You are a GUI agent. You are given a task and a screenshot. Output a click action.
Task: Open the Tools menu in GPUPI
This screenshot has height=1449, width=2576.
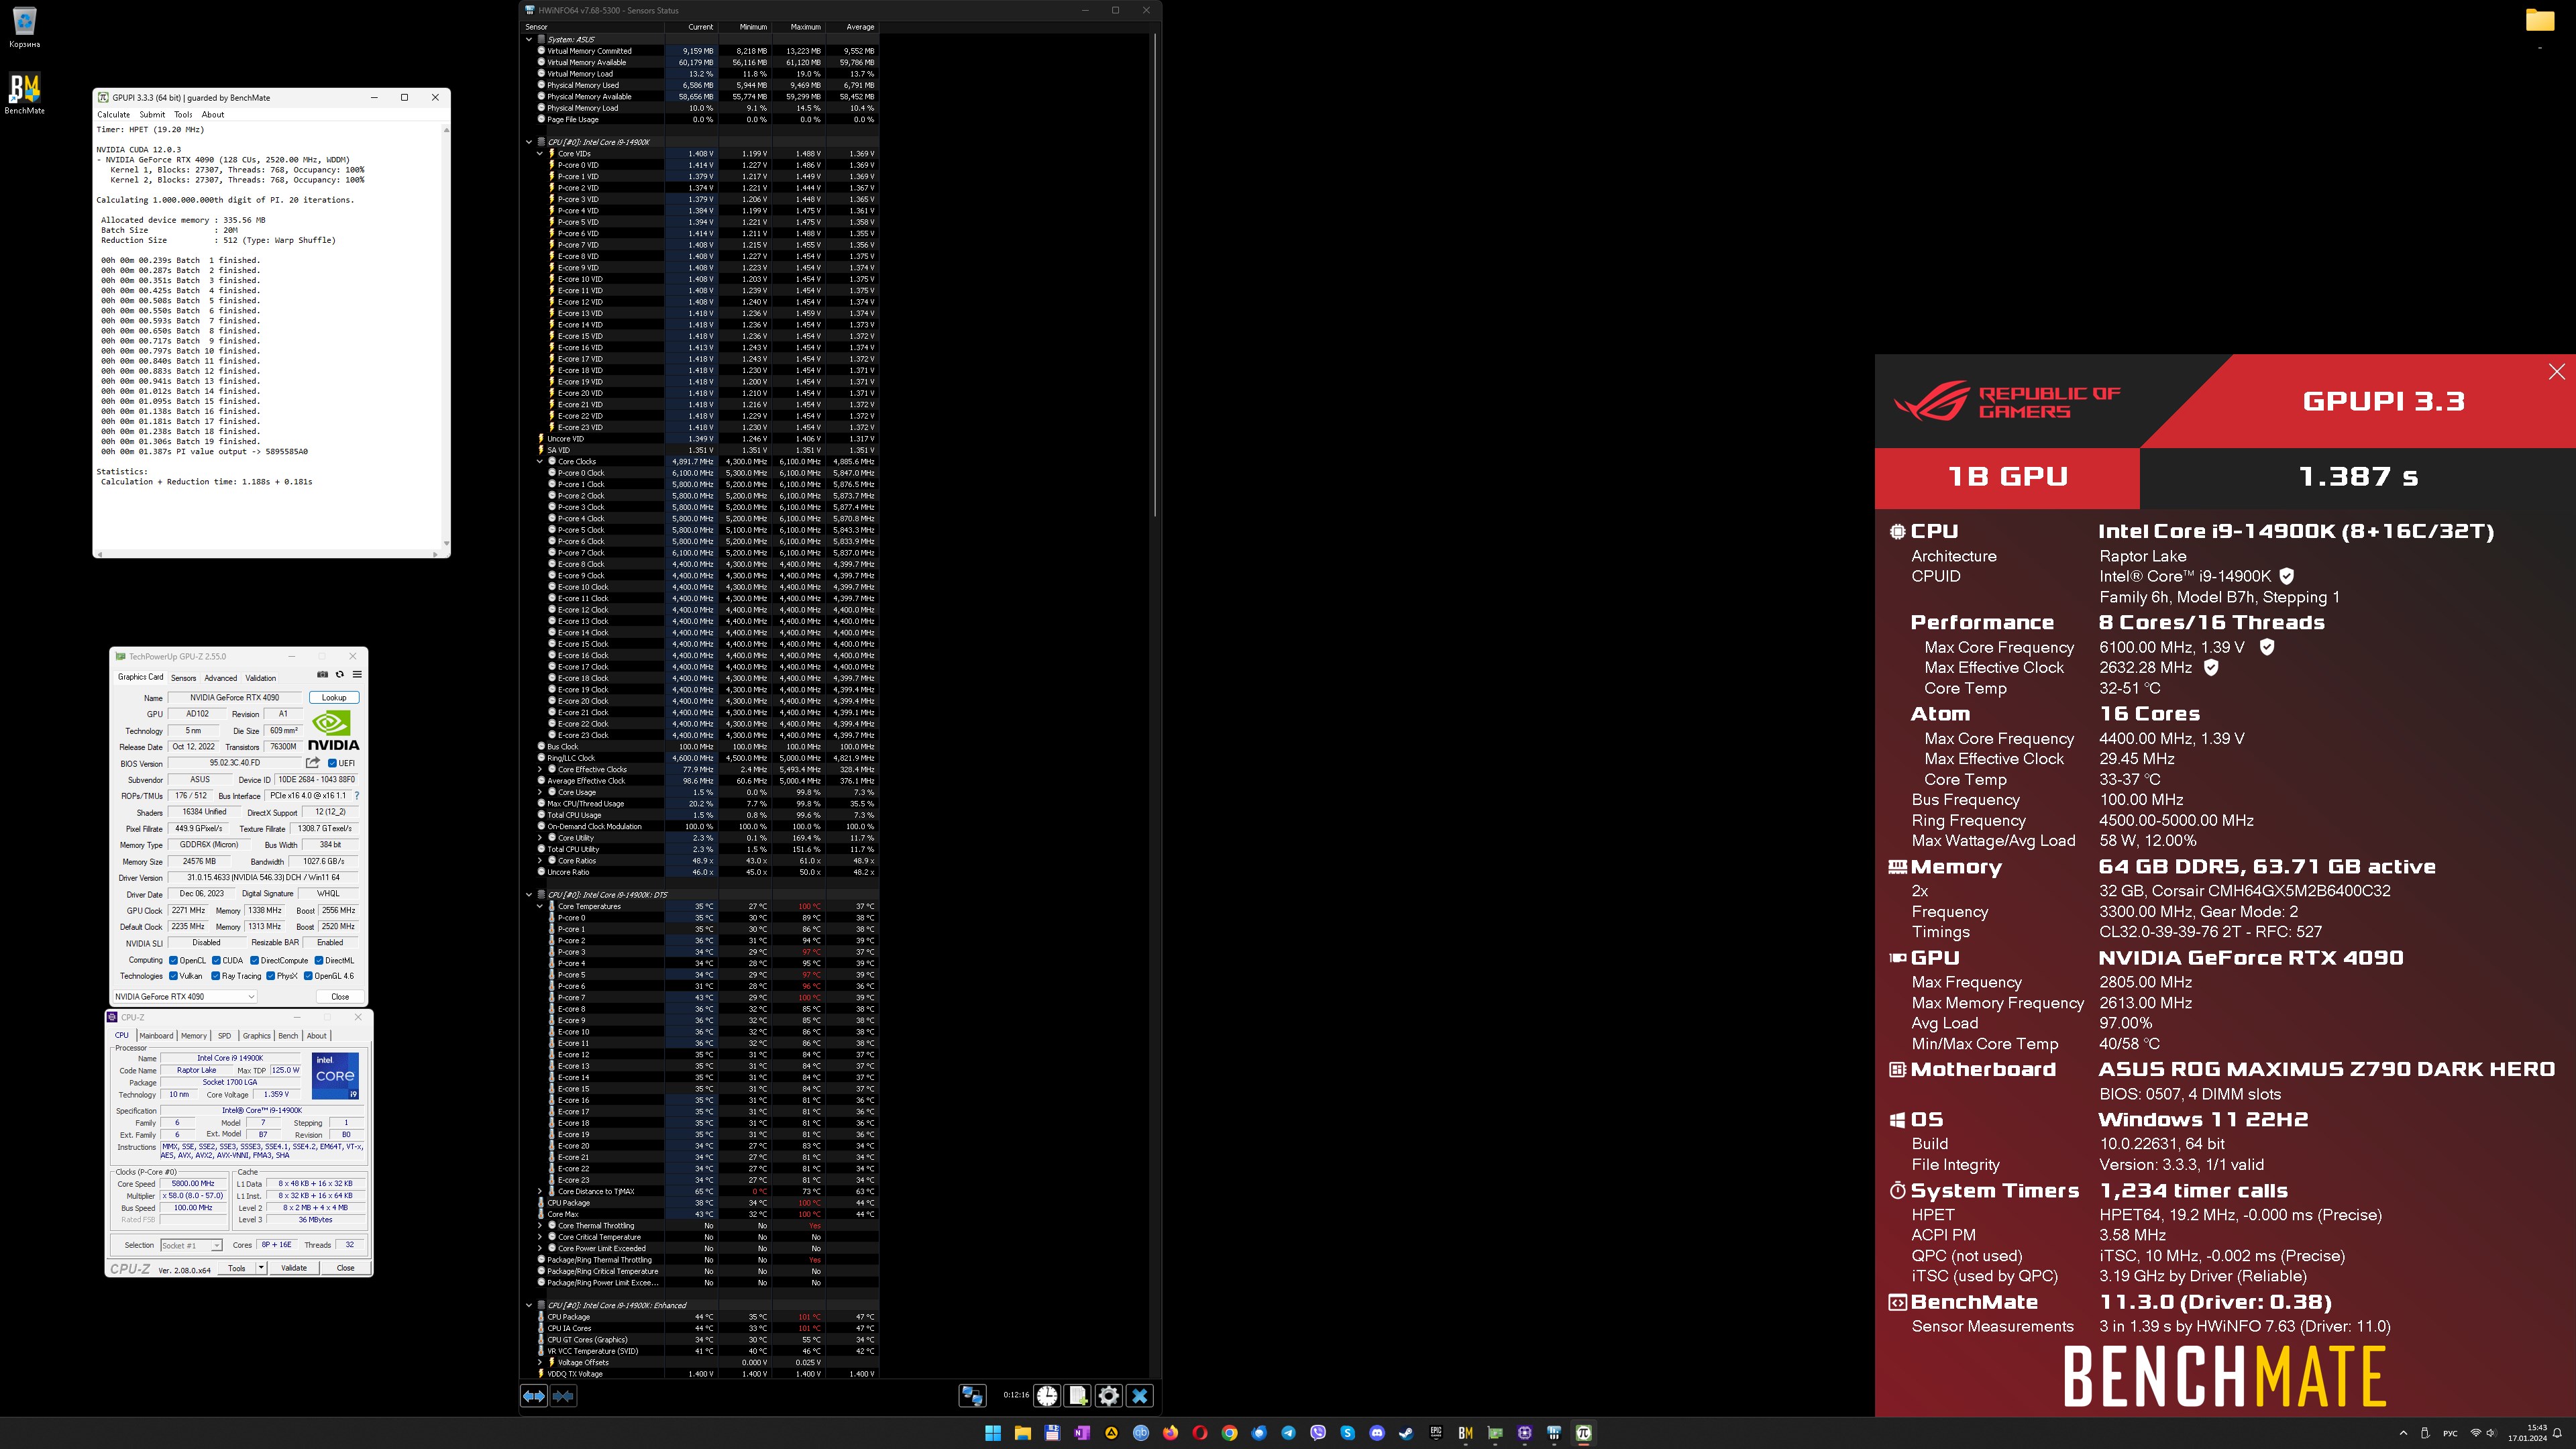tap(183, 114)
